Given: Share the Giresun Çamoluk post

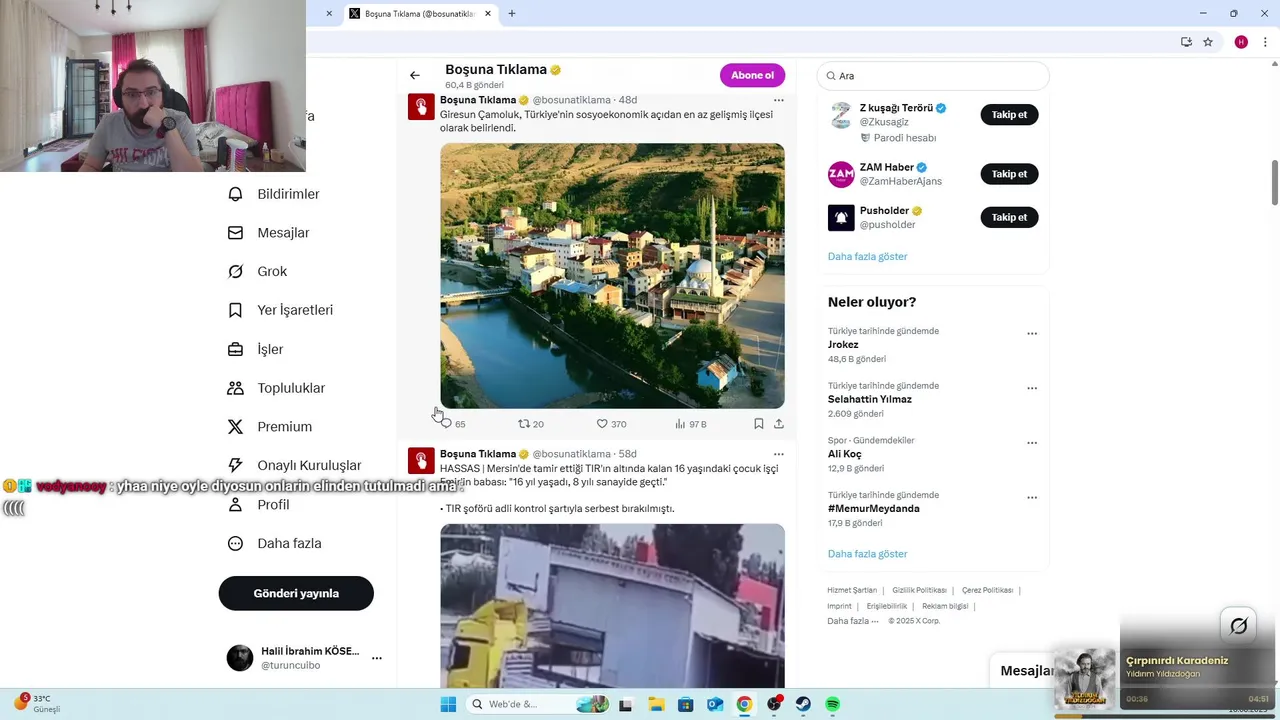Looking at the screenshot, I should (779, 424).
